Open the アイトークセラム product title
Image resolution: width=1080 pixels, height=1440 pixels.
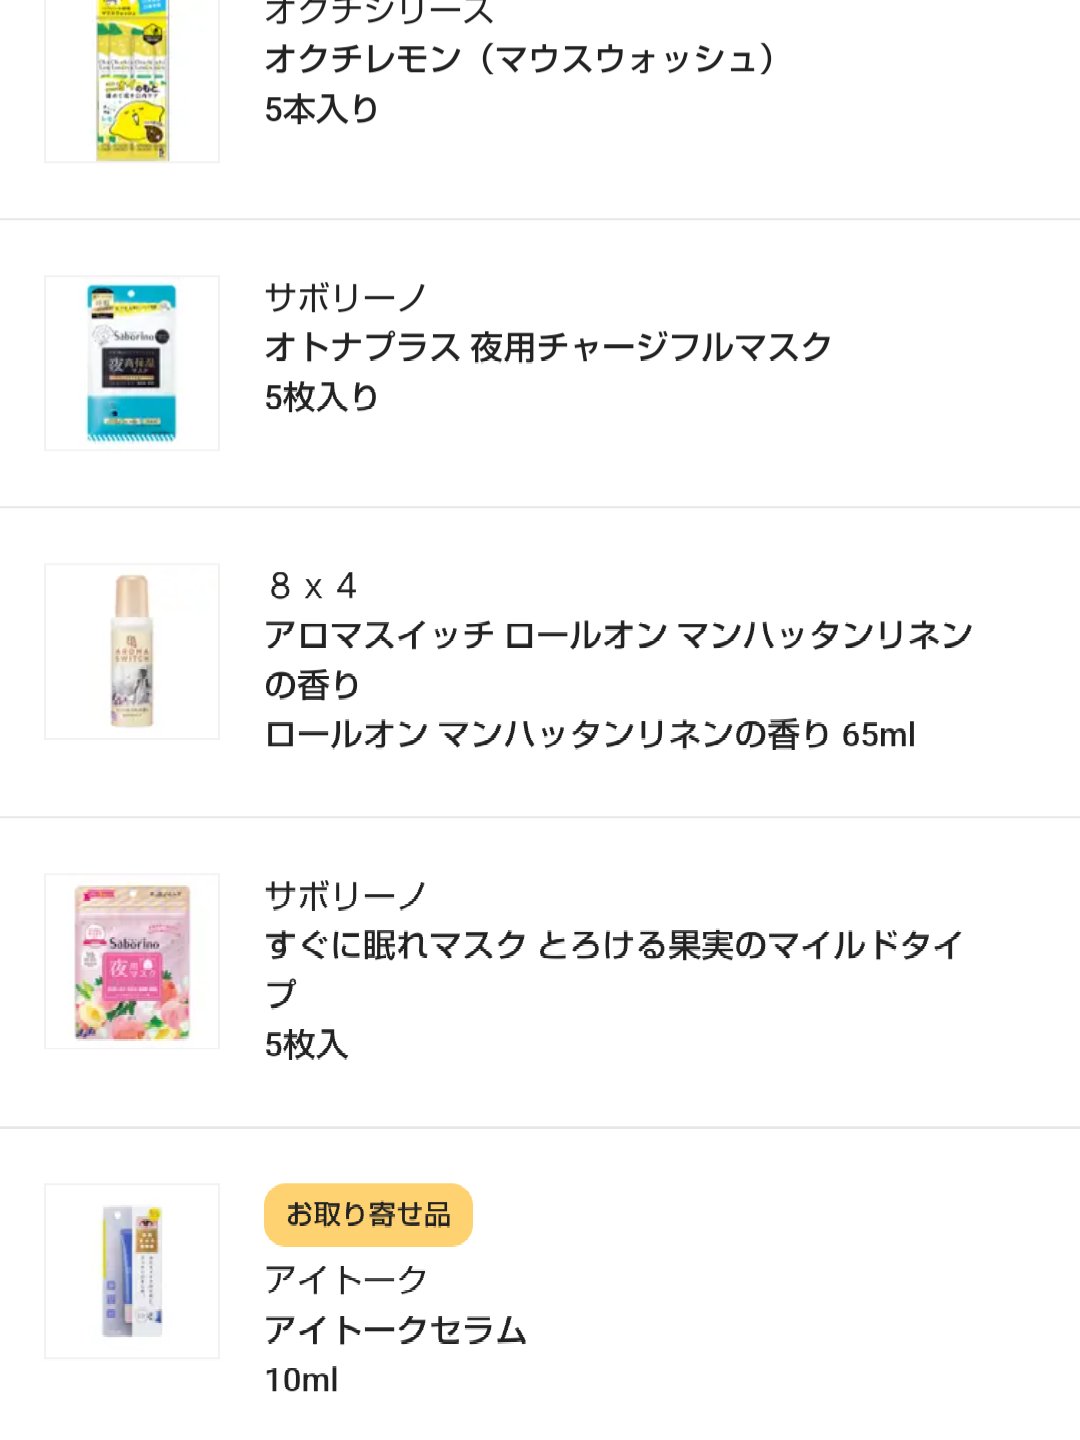pos(395,1330)
